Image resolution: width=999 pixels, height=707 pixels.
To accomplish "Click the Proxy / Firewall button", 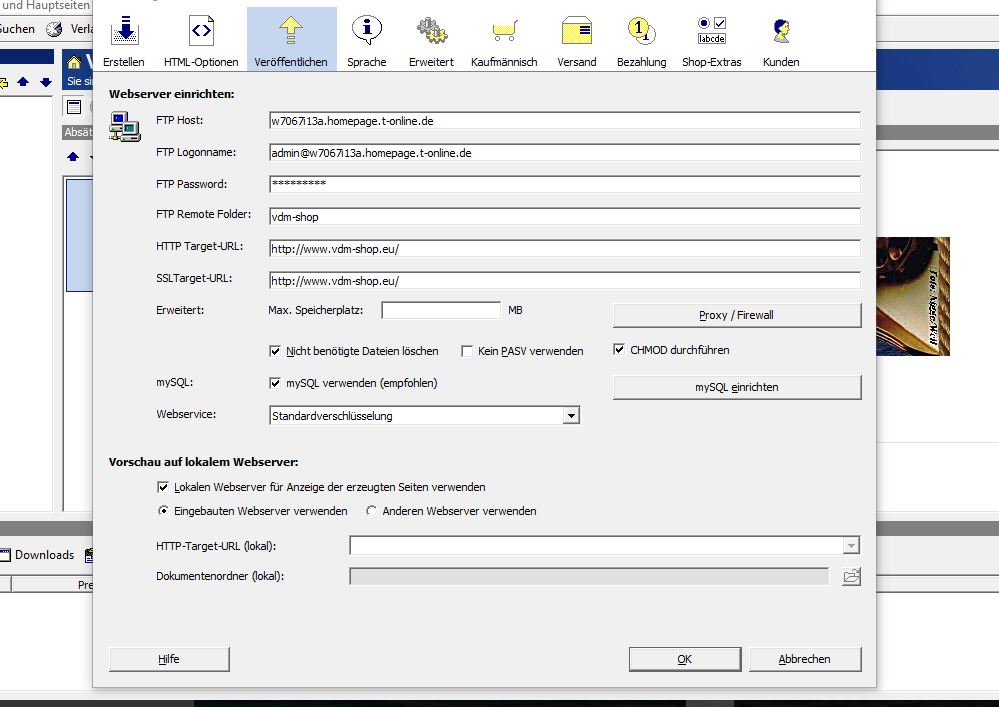I will coord(736,315).
